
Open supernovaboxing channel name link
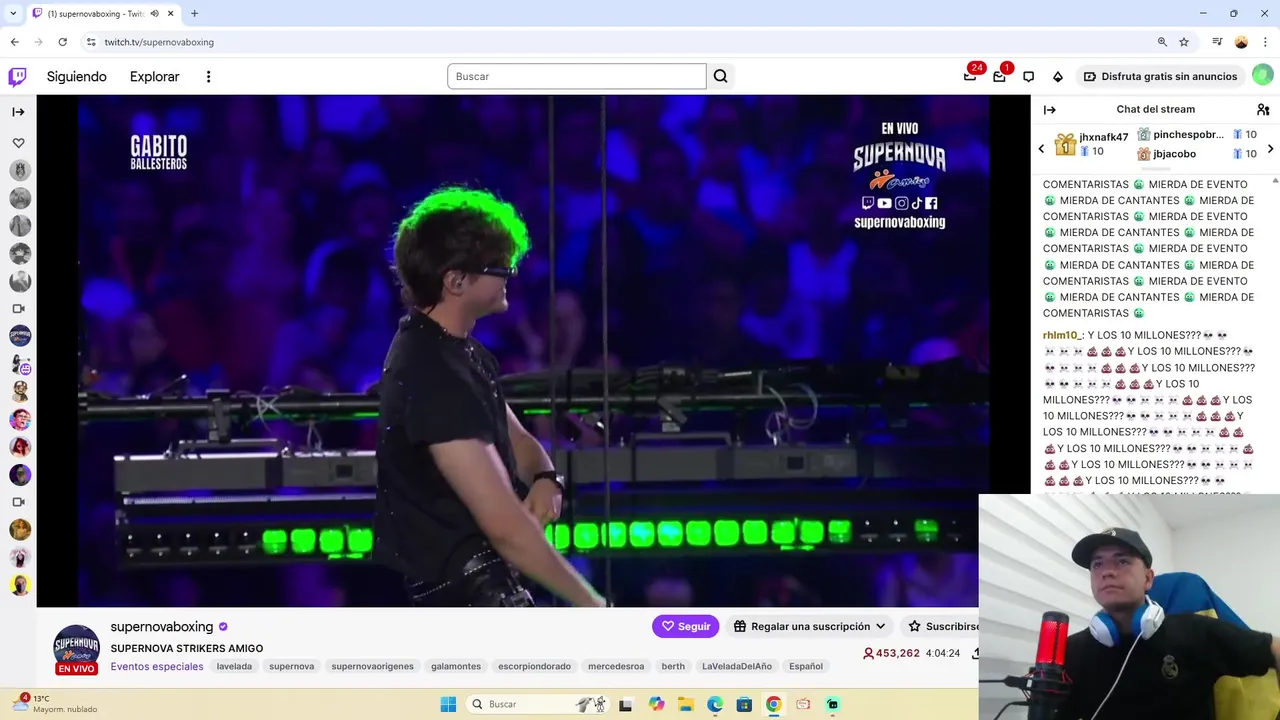point(162,626)
